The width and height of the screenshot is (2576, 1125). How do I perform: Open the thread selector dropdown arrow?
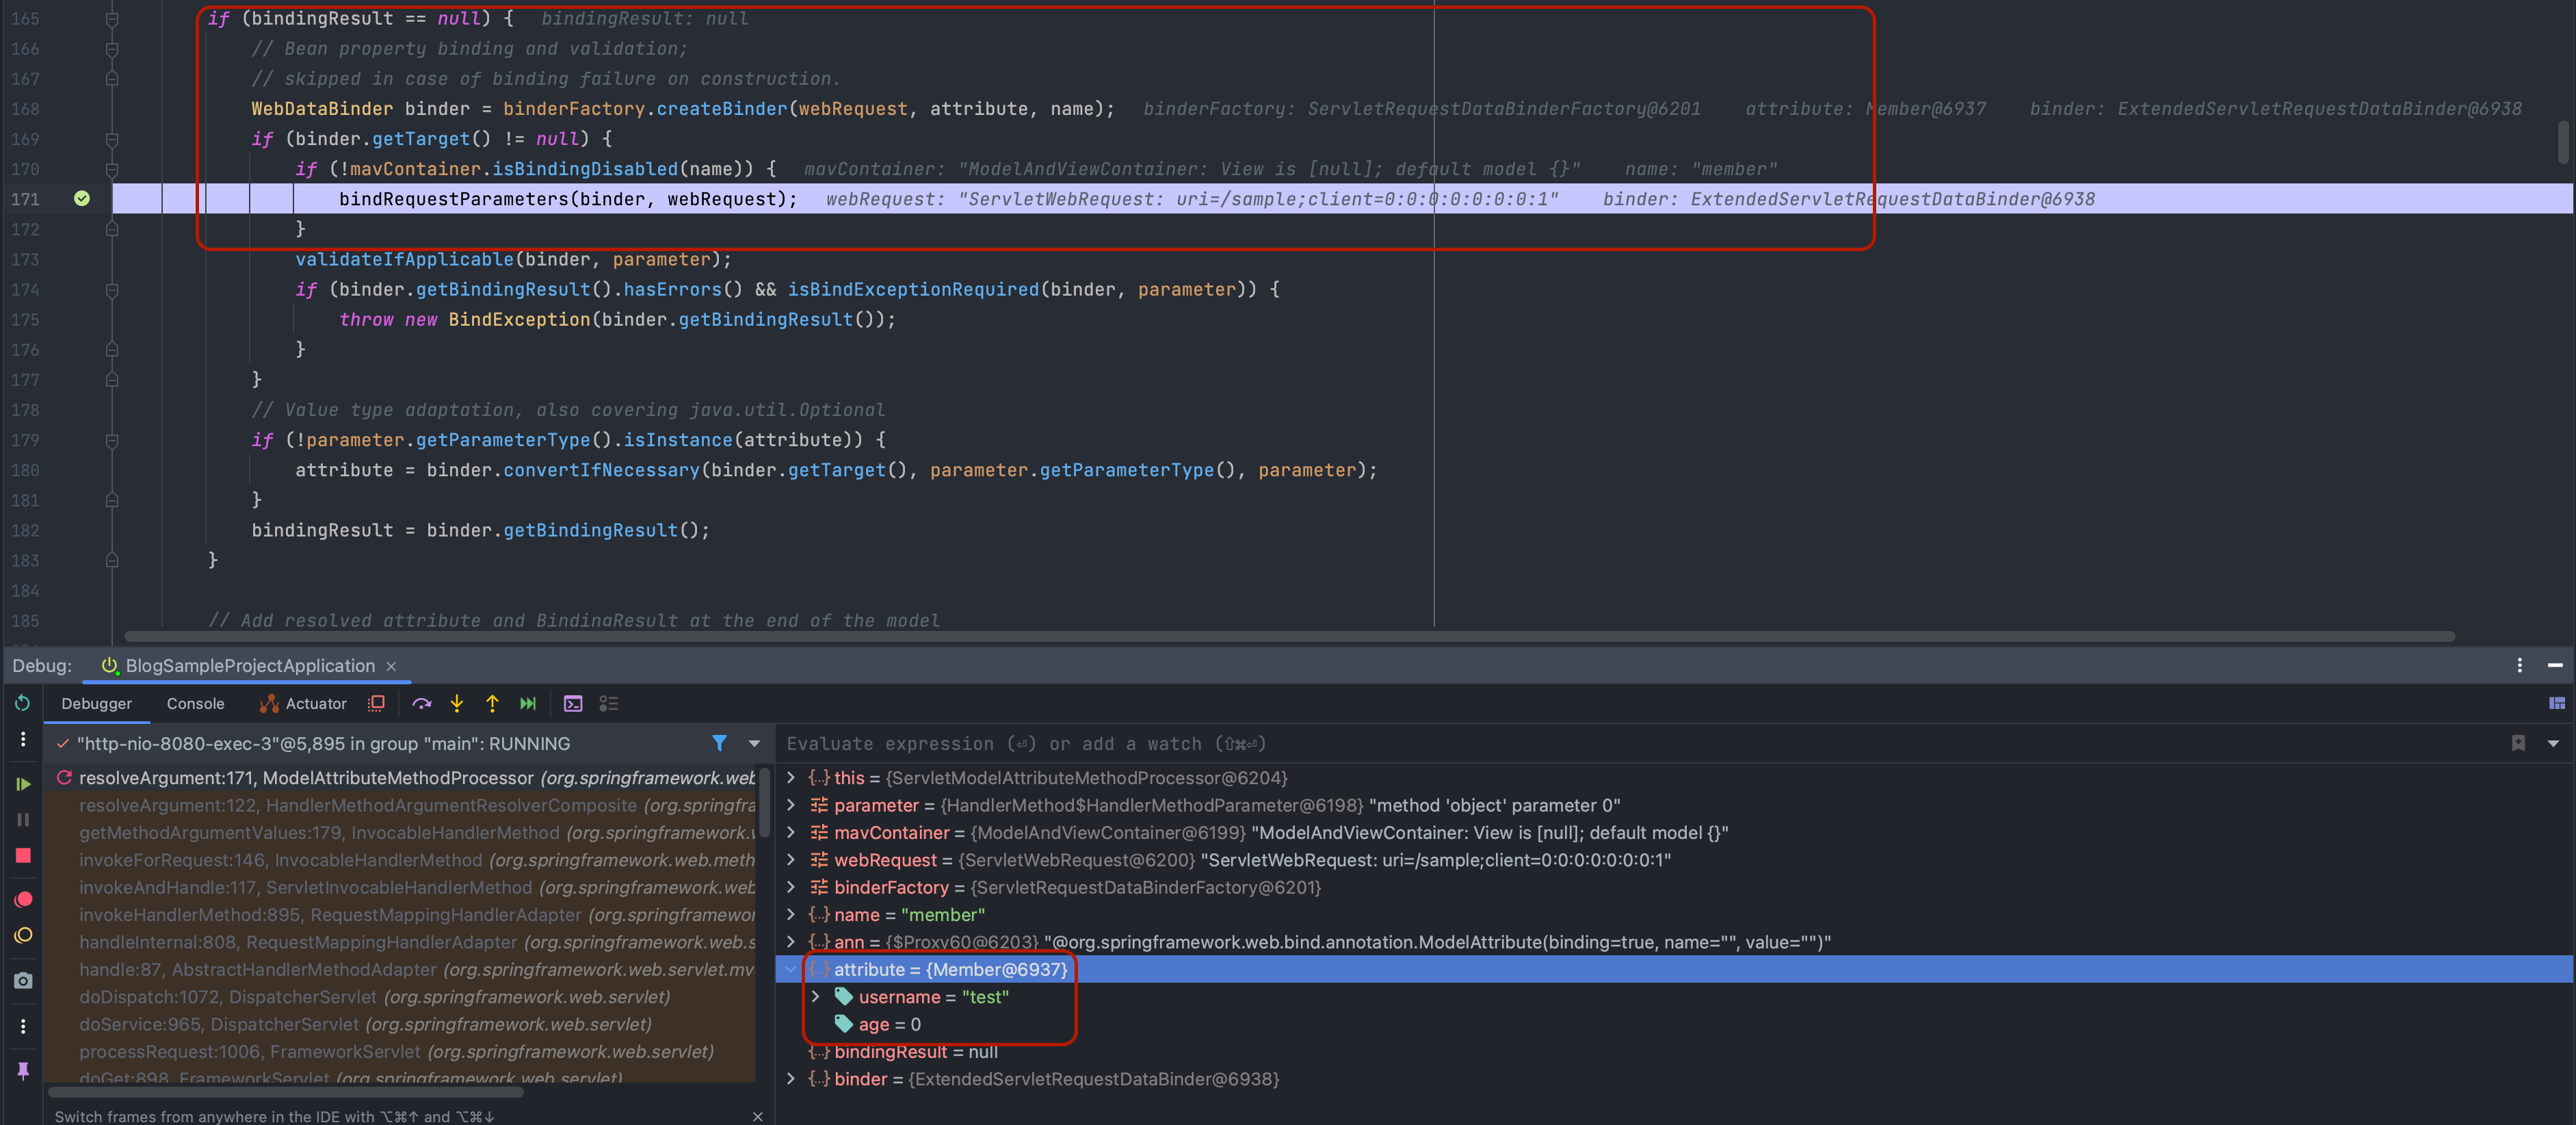tap(754, 743)
